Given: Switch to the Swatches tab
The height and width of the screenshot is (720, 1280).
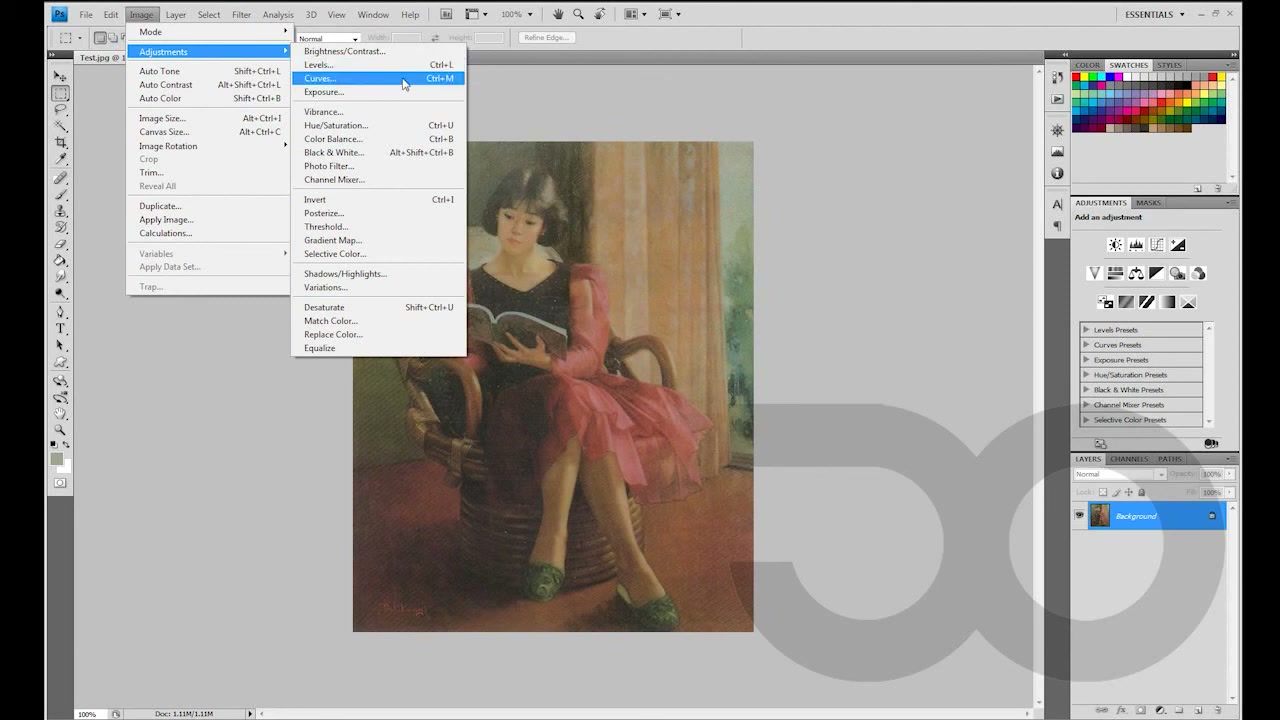Looking at the screenshot, I should click(x=1128, y=65).
